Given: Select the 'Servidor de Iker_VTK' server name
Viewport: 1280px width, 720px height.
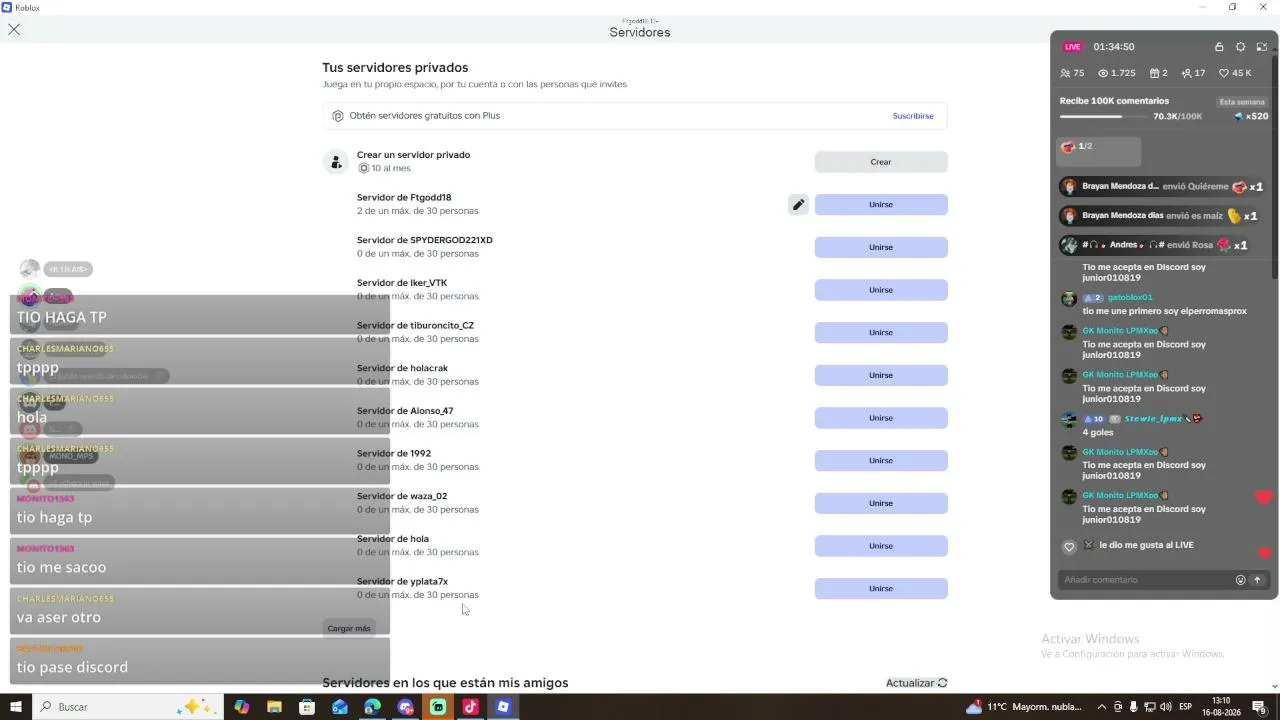Looking at the screenshot, I should coord(402,283).
